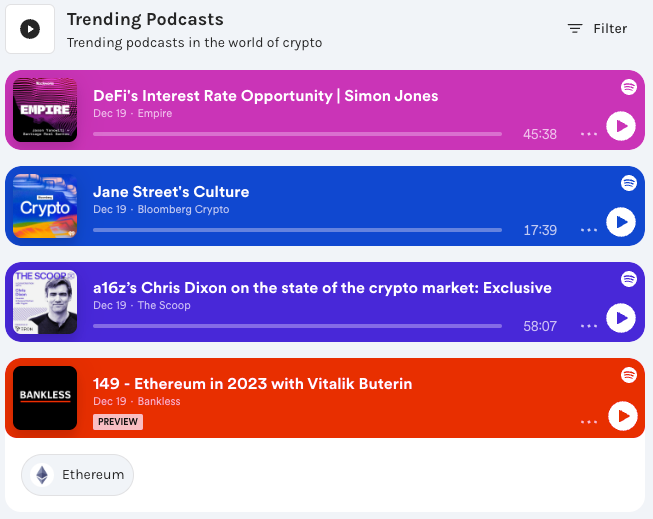This screenshot has height=519, width=653.
Task: Click the Empire podcast cover thumbnail
Action: tap(45, 110)
